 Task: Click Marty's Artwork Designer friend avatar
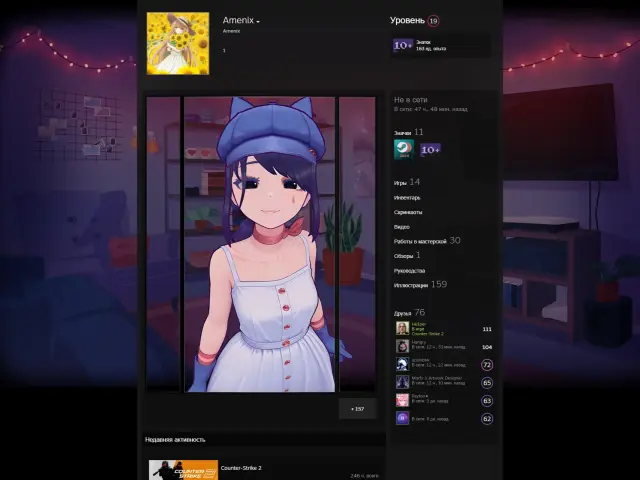click(402, 382)
